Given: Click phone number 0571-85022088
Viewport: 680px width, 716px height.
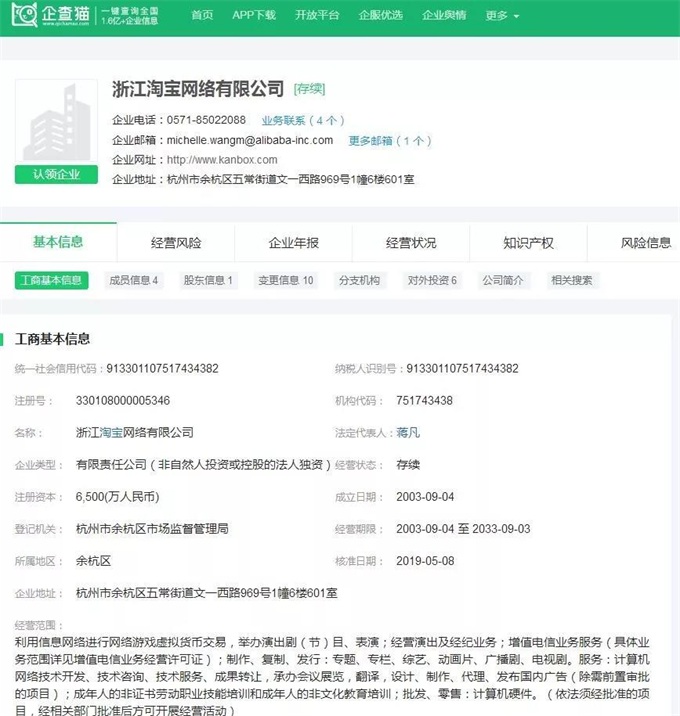Looking at the screenshot, I should tap(206, 120).
